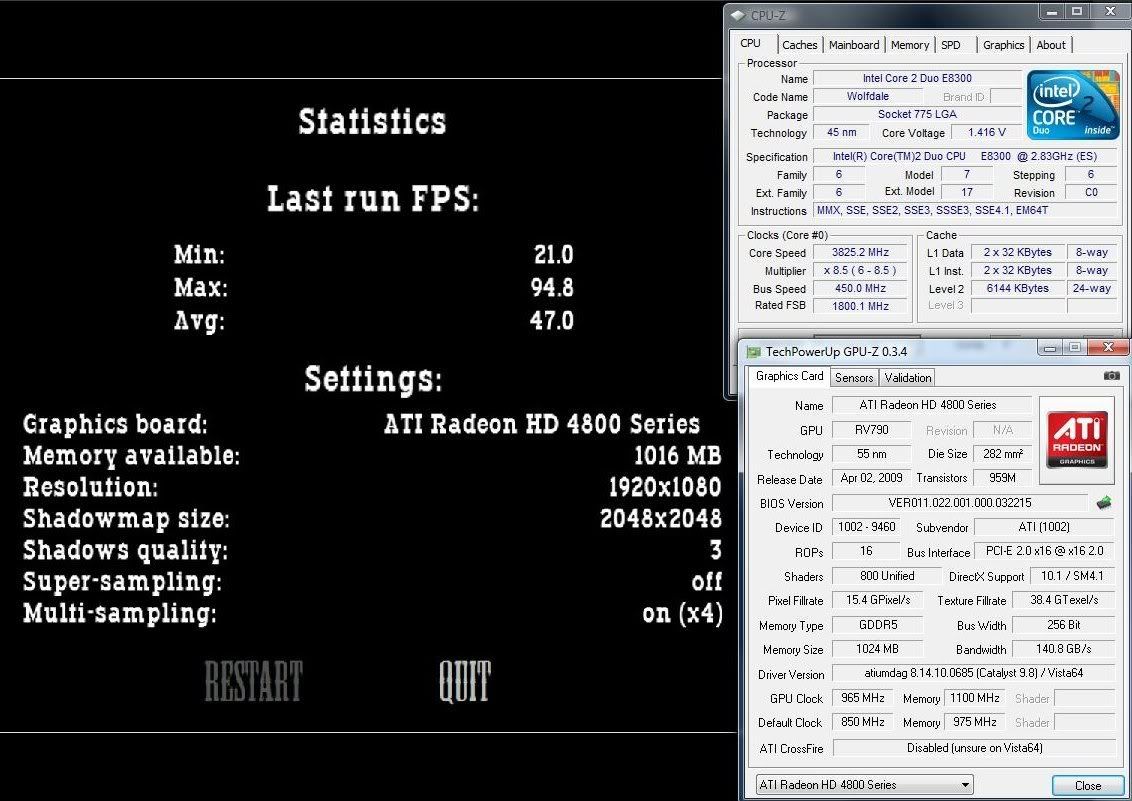
Task: Click the processor name Intel Core 2 Duo E8300
Action: 917,78
